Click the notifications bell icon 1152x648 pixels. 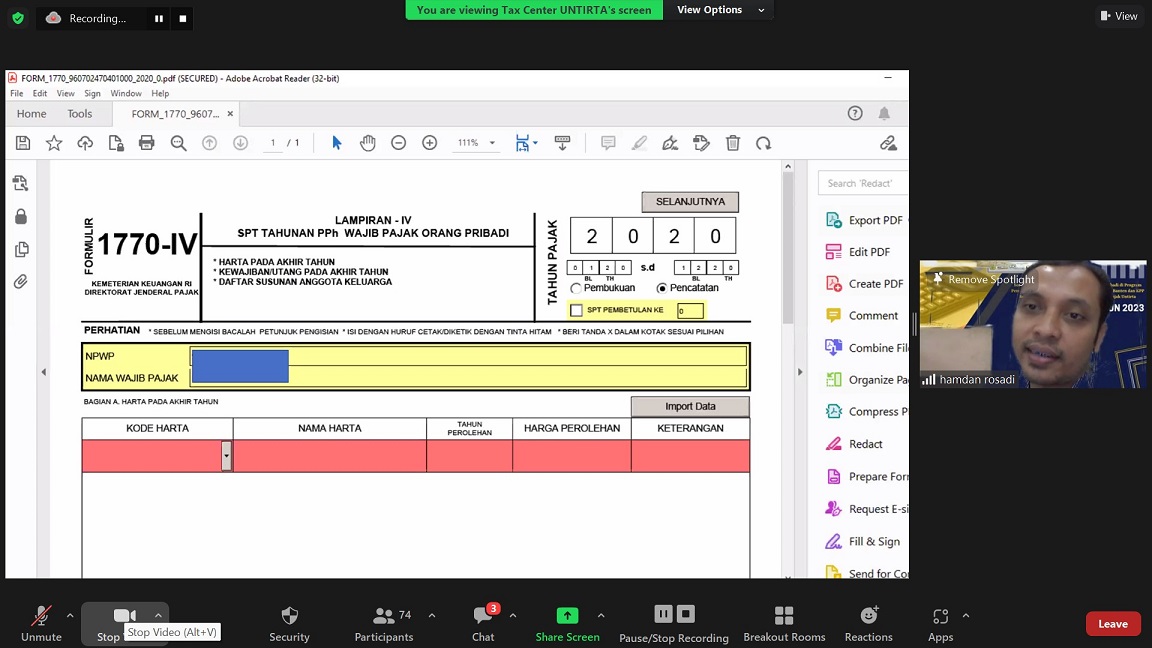click(x=884, y=113)
